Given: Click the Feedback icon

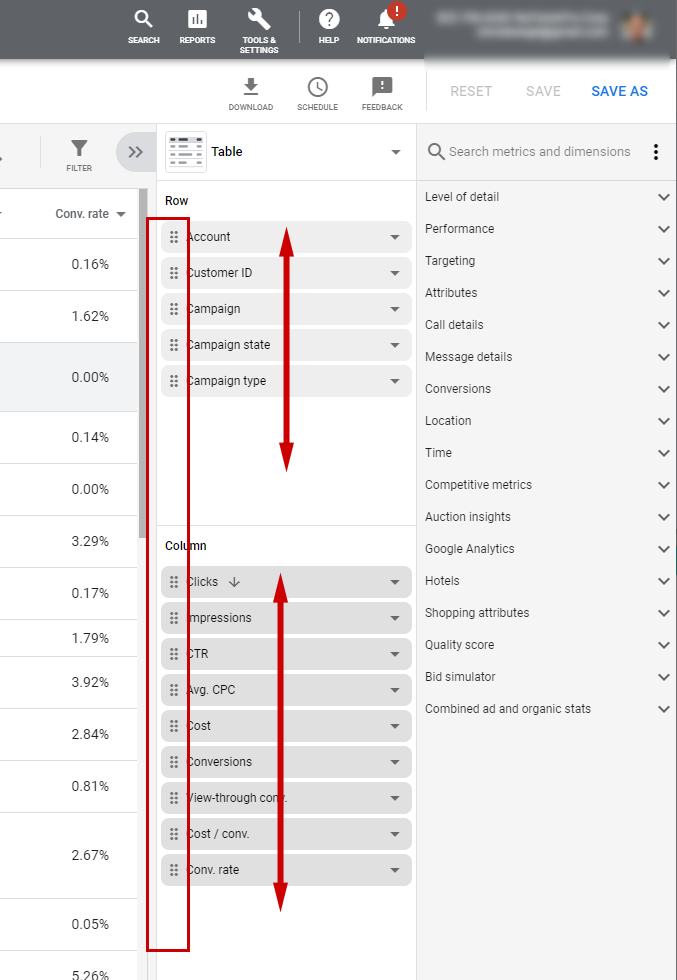Looking at the screenshot, I should pos(382,87).
